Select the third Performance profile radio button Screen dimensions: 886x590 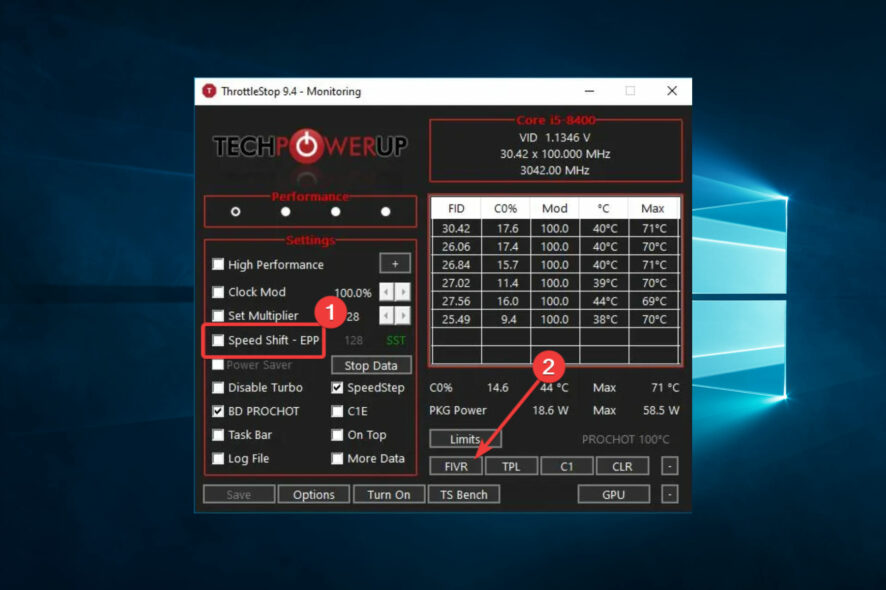click(x=336, y=211)
